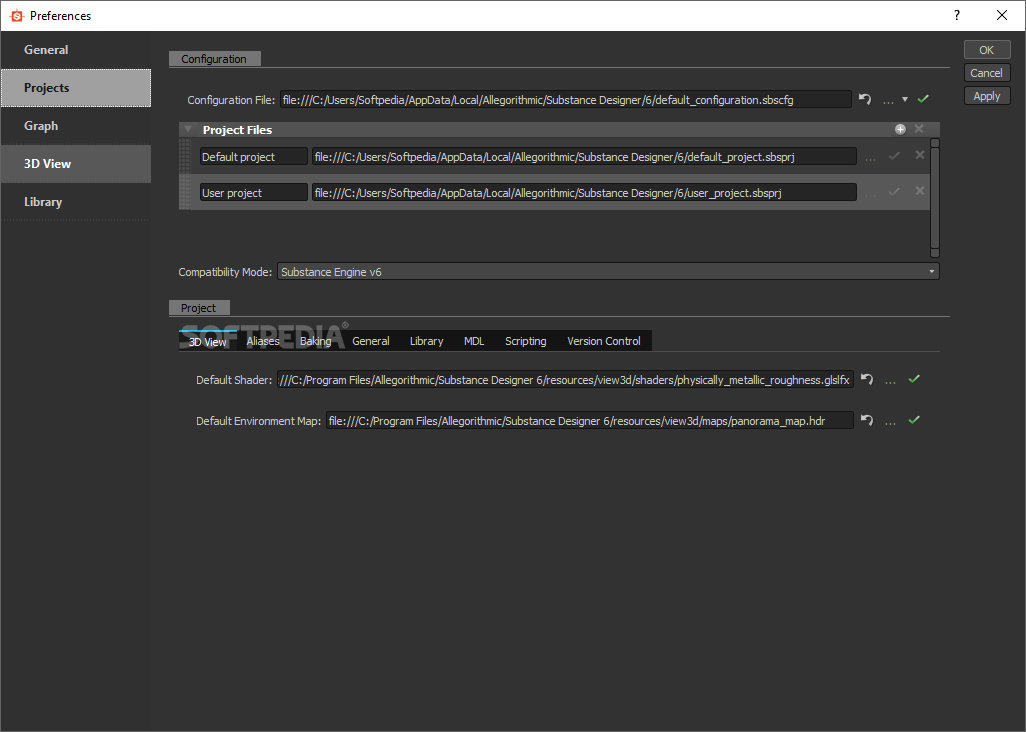Viewport: 1026px width, 732px height.
Task: Switch to the Aliases tab
Action: tap(263, 341)
